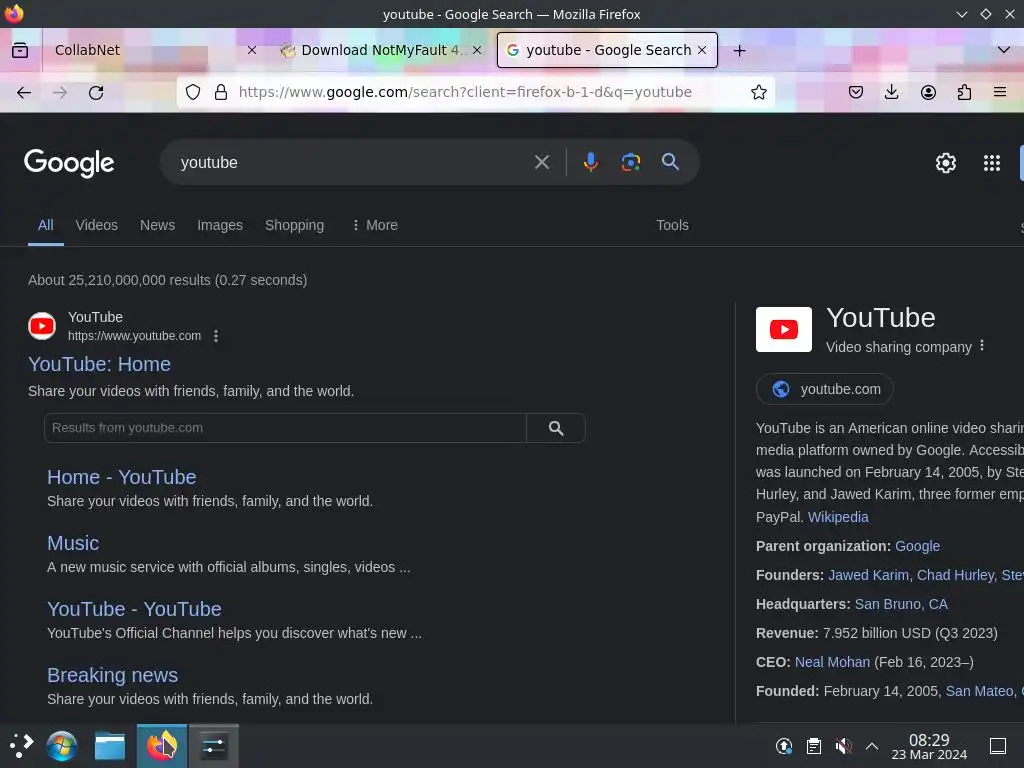Bookmark this page with the star
The image size is (1024, 768).
(x=758, y=92)
